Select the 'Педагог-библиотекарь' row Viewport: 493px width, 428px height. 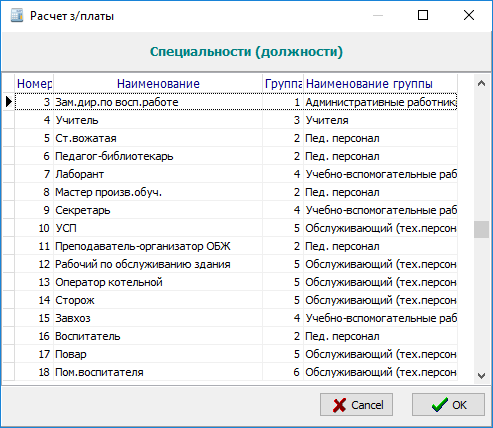click(x=236, y=156)
